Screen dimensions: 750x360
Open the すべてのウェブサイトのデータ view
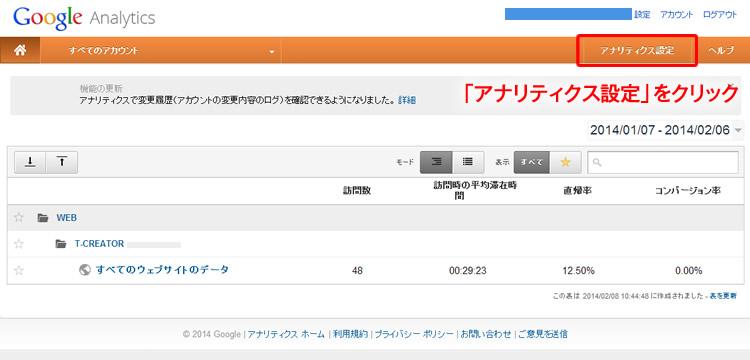(x=162, y=270)
